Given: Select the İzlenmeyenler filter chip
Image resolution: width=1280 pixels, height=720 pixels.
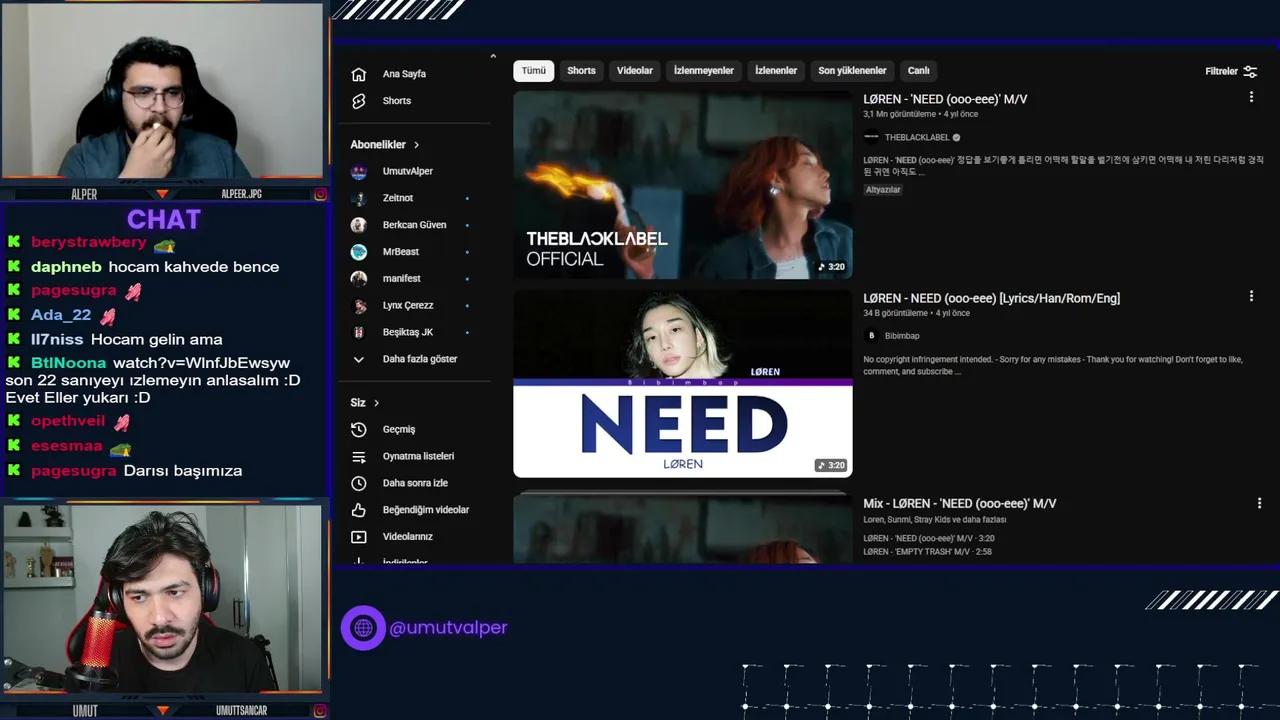Looking at the screenshot, I should pyautogui.click(x=704, y=71).
